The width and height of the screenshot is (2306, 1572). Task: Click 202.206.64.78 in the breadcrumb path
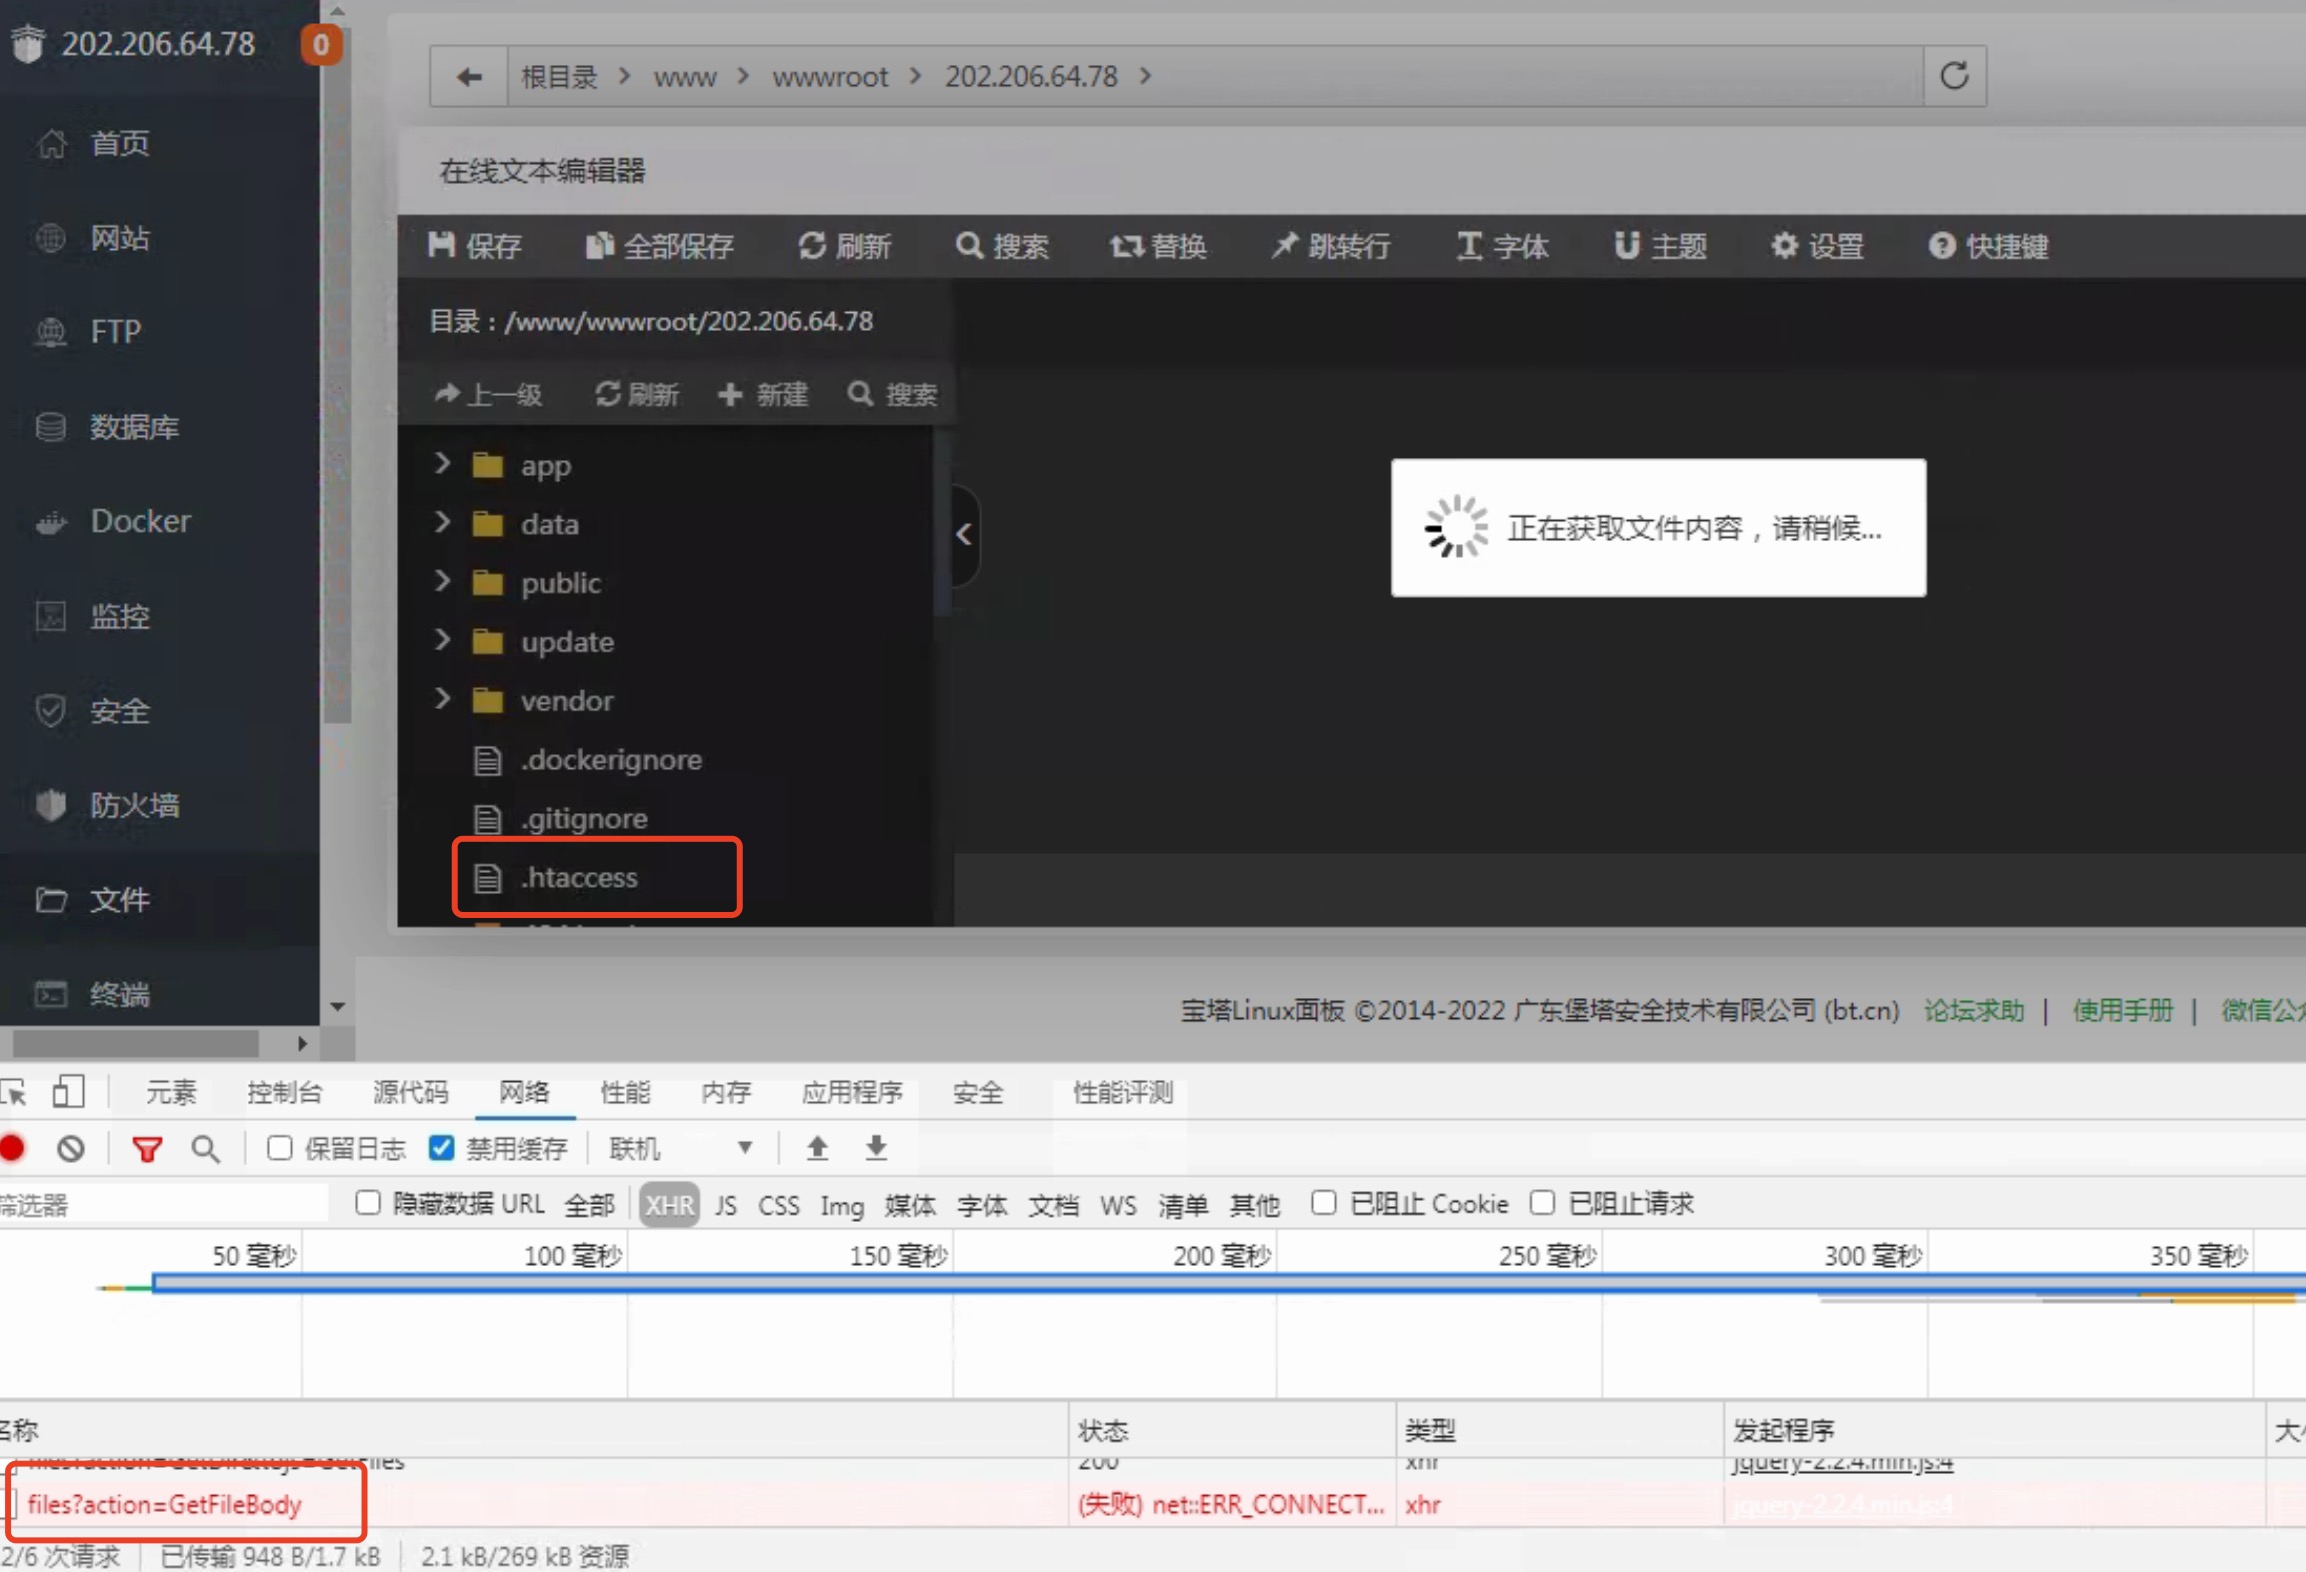click(x=1031, y=76)
